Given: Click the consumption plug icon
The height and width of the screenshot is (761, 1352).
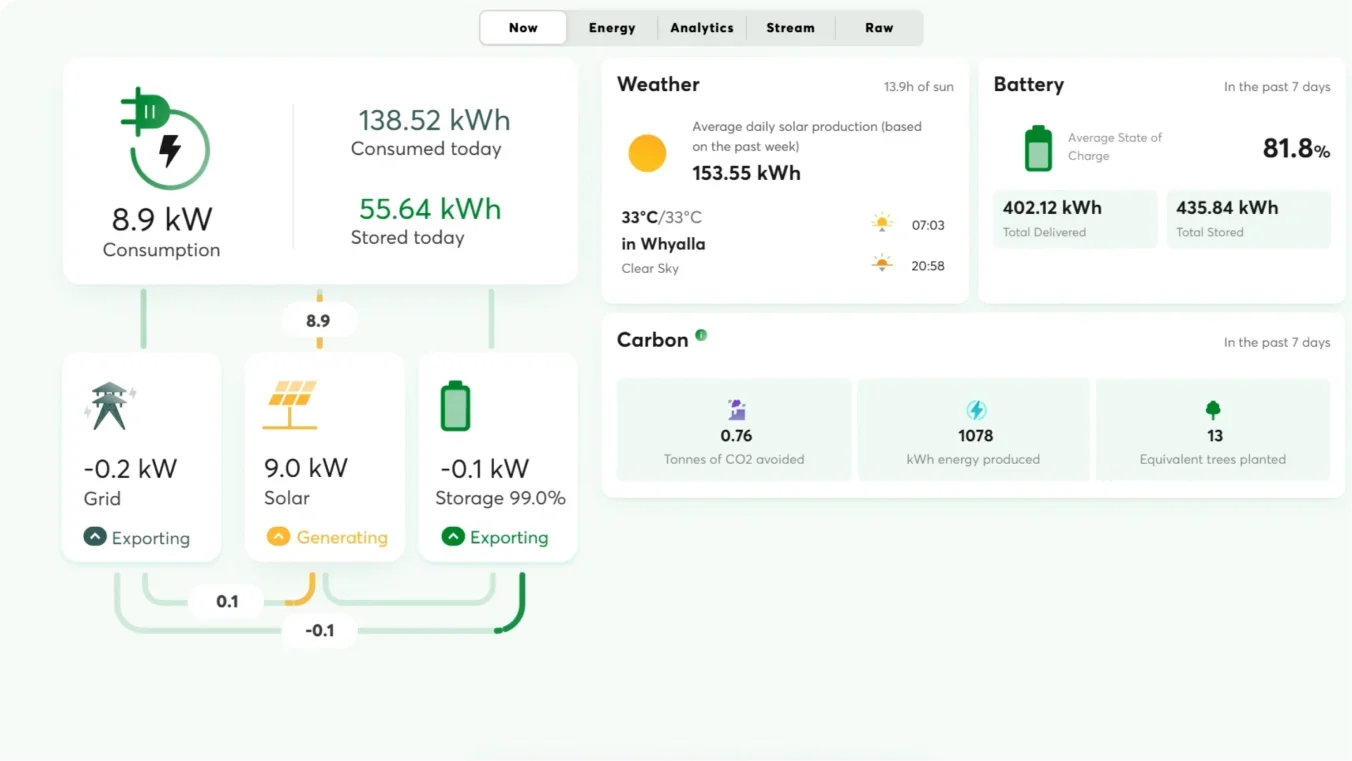Looking at the screenshot, I should click(x=165, y=139).
